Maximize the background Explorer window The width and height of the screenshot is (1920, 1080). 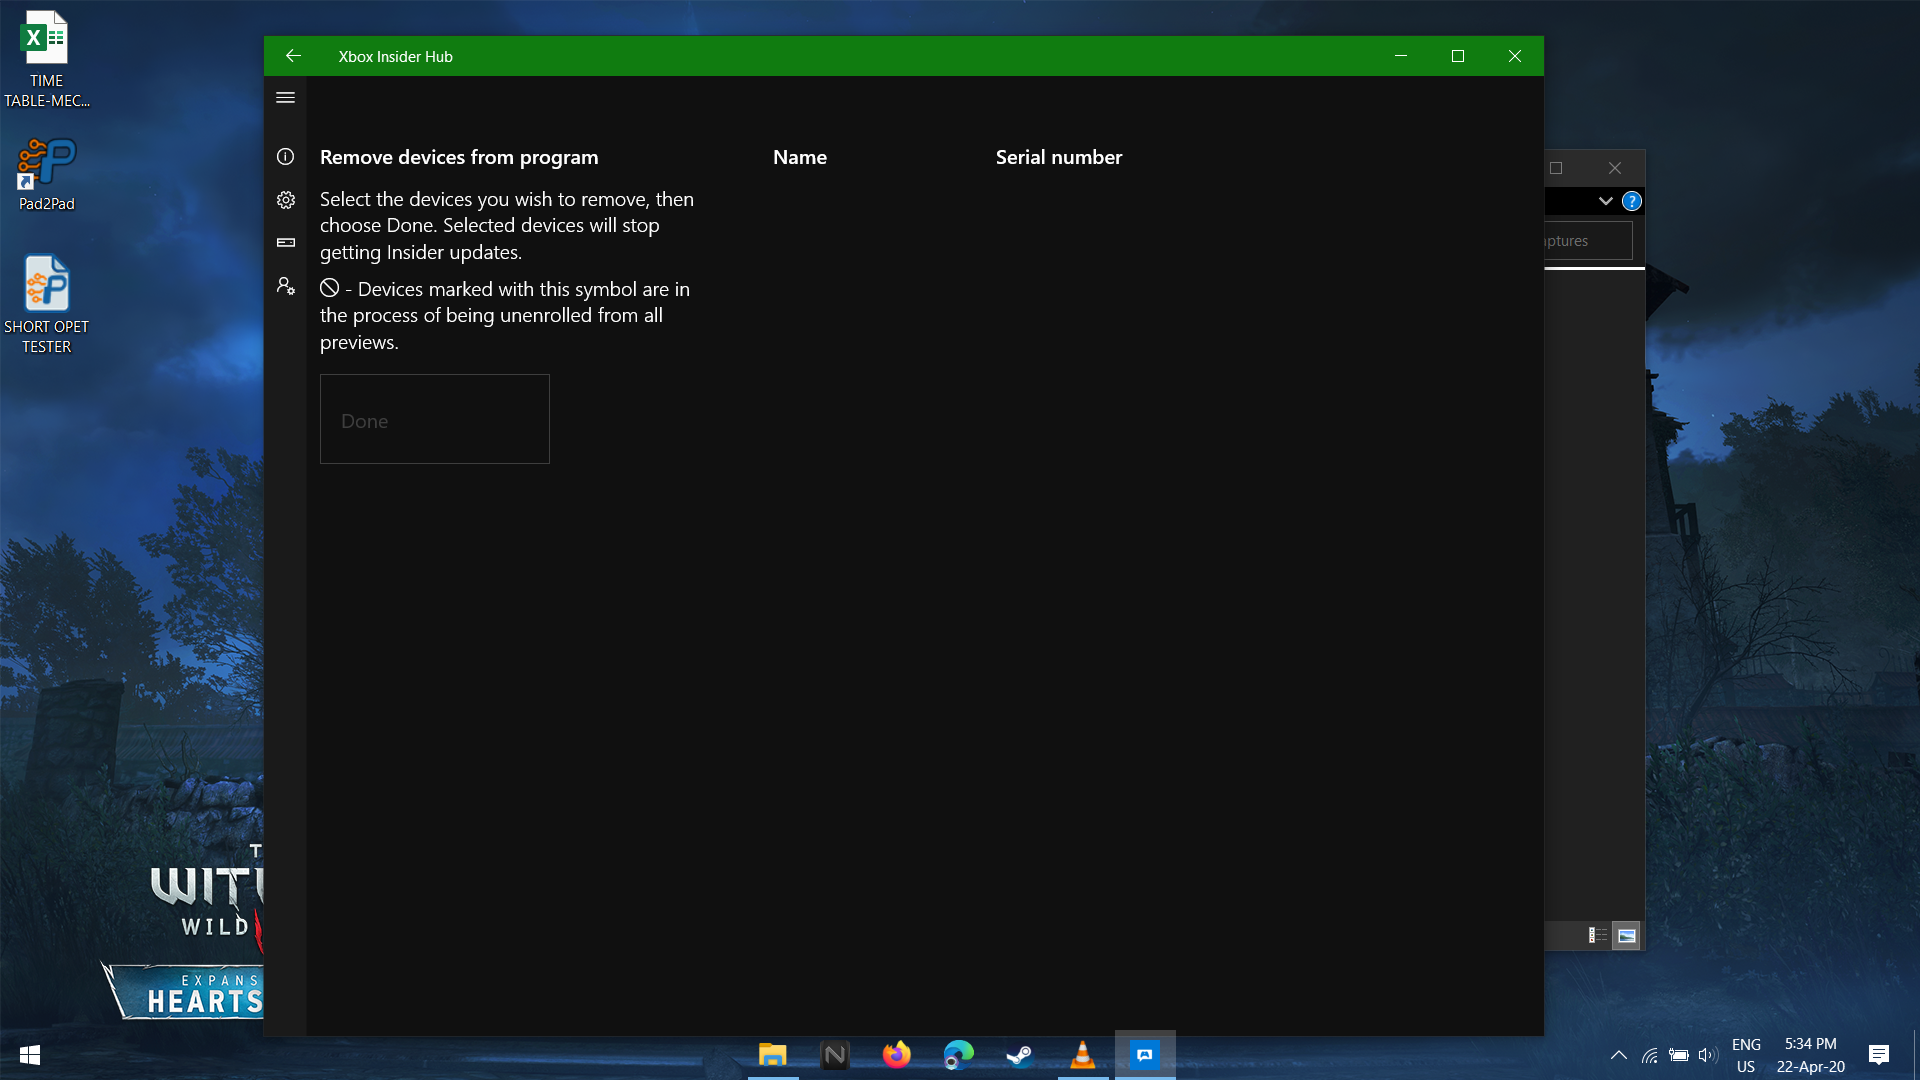click(1556, 168)
